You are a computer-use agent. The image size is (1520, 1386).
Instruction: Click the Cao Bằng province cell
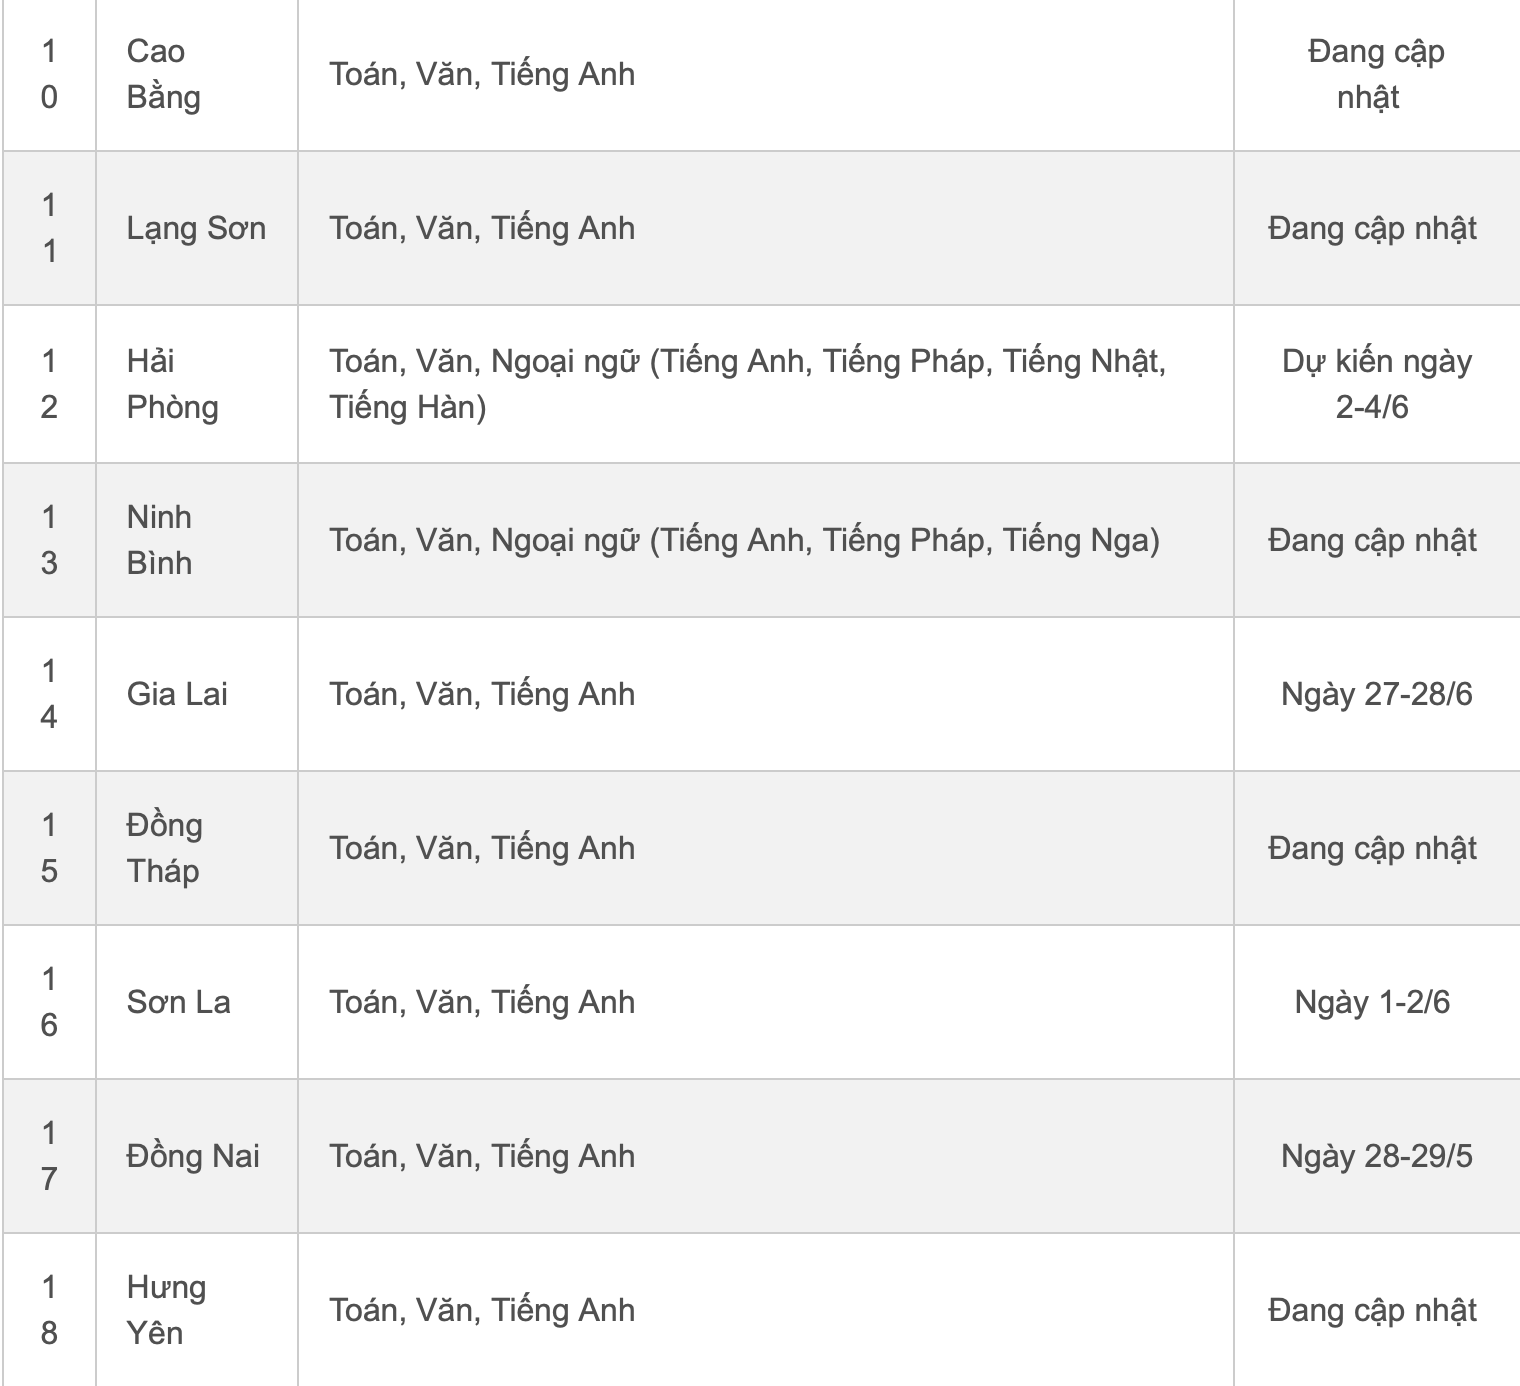164,74
